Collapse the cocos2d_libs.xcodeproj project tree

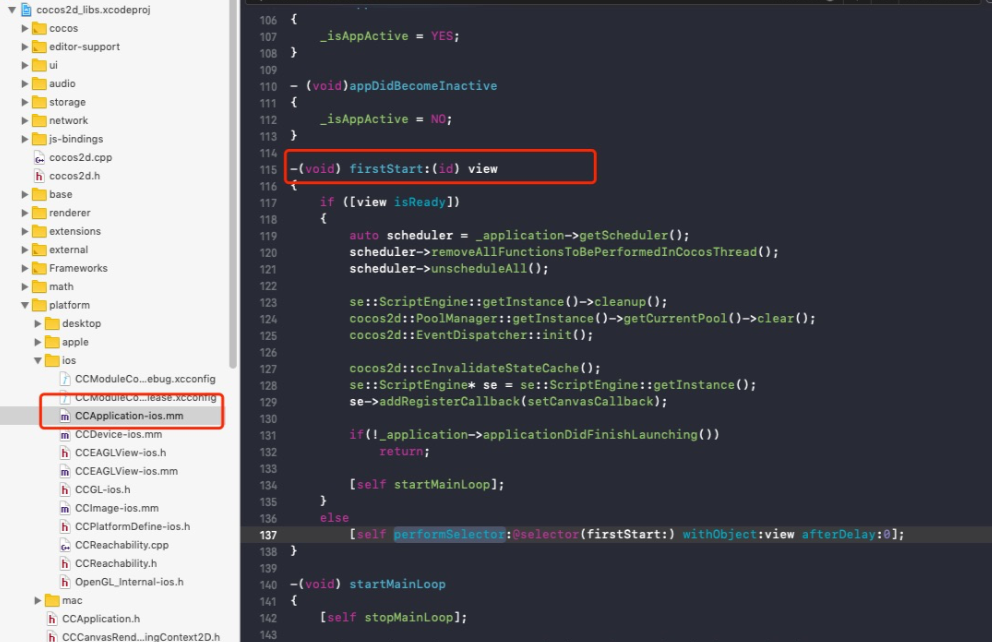click(12, 9)
